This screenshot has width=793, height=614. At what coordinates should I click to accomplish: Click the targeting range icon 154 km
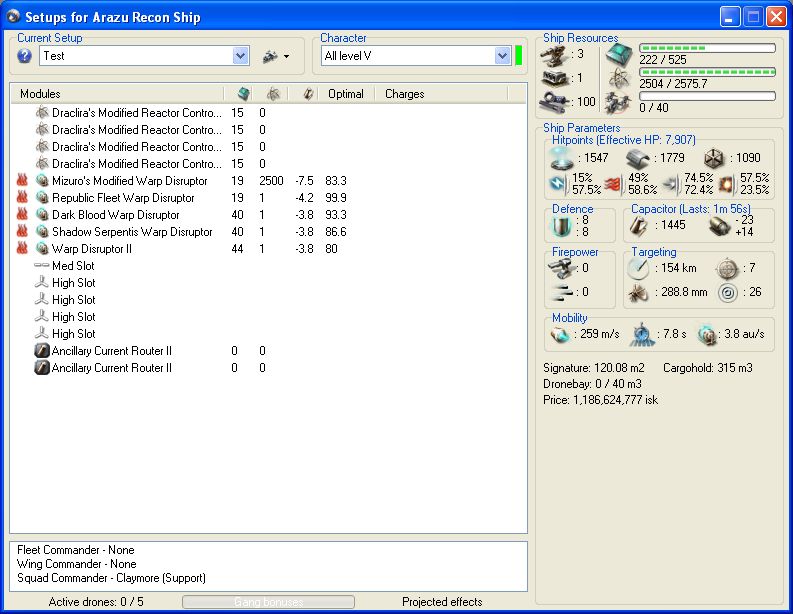(638, 268)
